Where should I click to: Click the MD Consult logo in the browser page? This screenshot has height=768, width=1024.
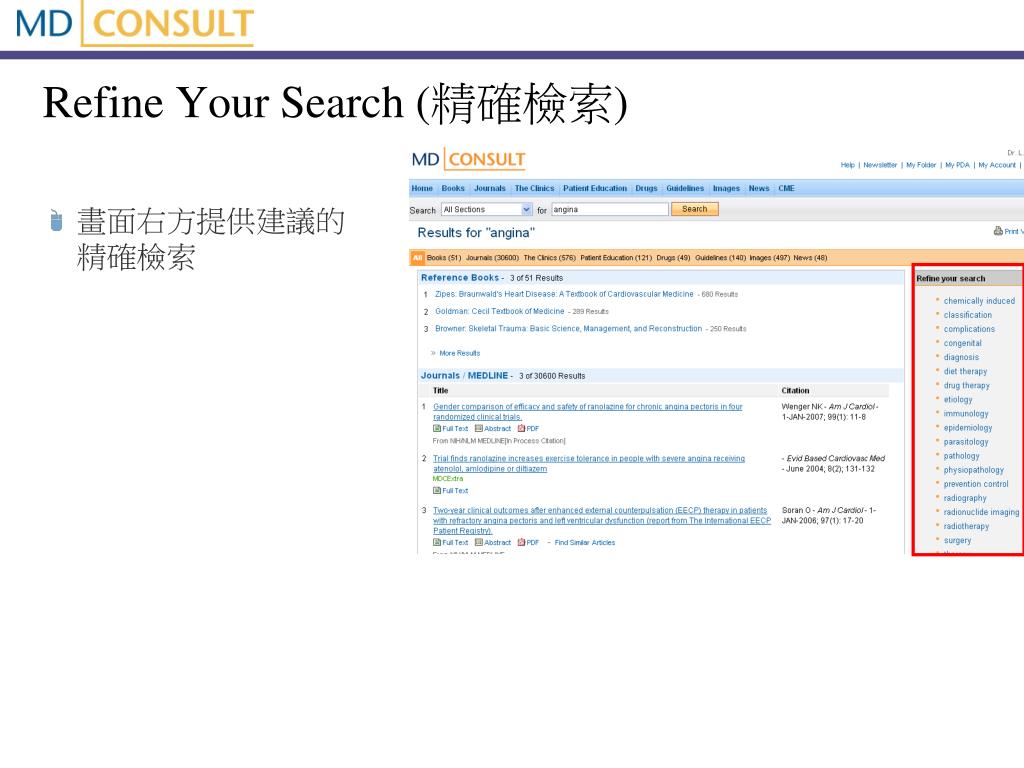[x=468, y=159]
